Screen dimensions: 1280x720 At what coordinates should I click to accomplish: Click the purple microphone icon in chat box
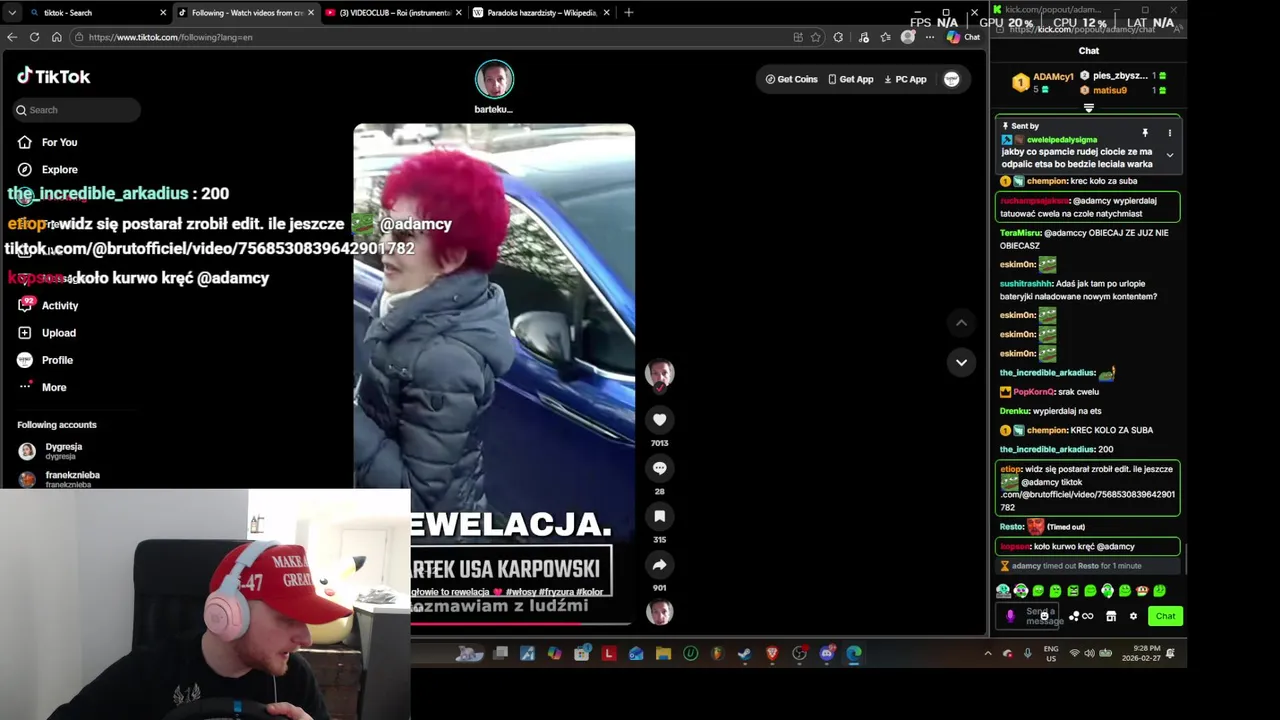point(1010,616)
